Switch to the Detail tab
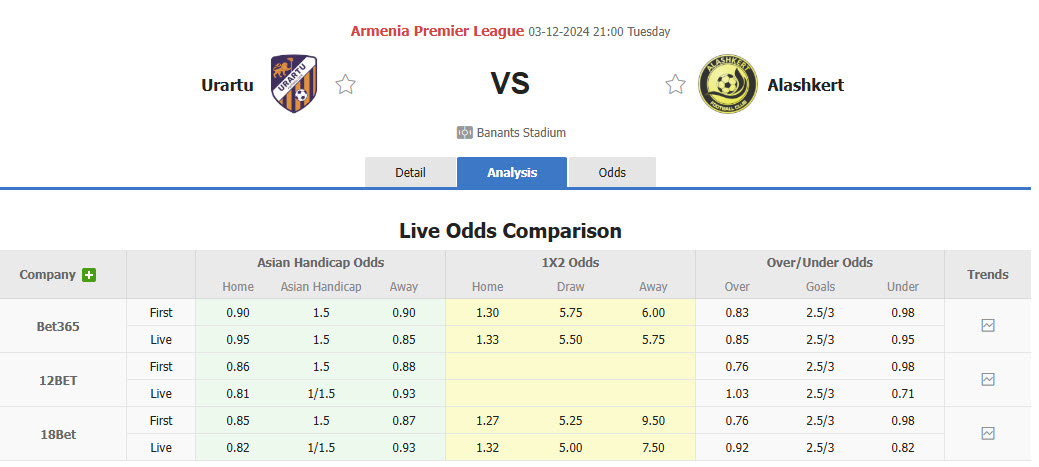Viewport: 1039px width, 467px height. pos(410,172)
